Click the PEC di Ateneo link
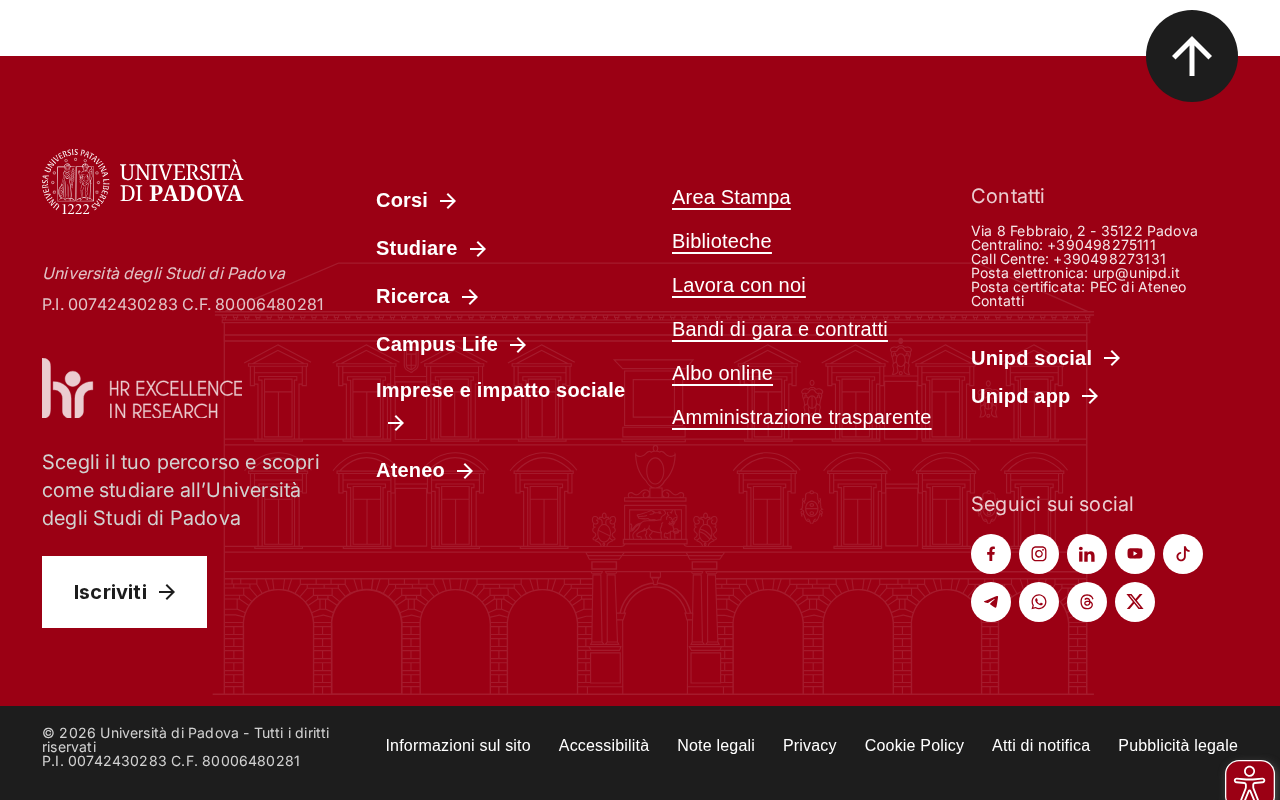 tap(1138, 287)
